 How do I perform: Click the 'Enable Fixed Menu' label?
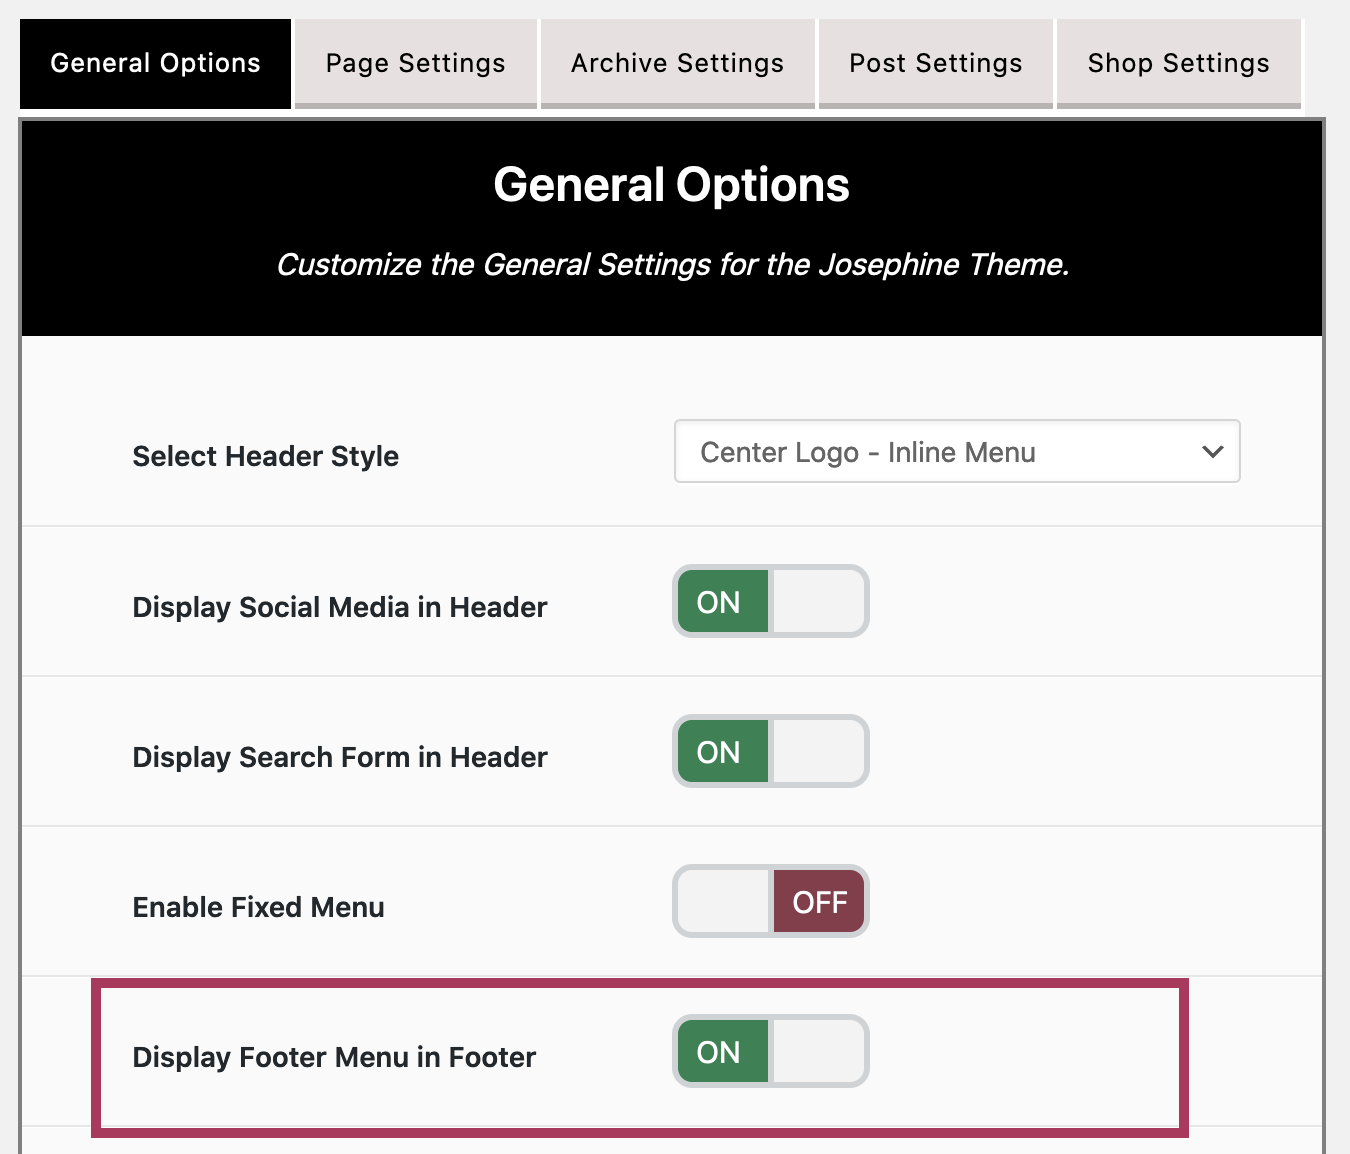[259, 907]
